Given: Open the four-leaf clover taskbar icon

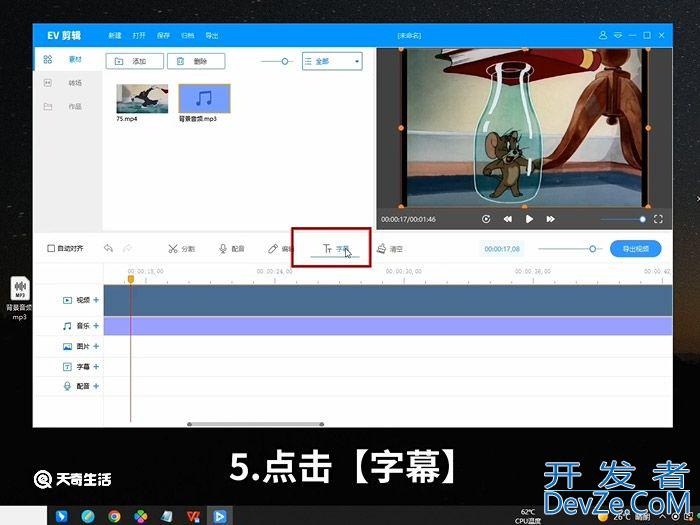Looking at the screenshot, I should tap(141, 517).
